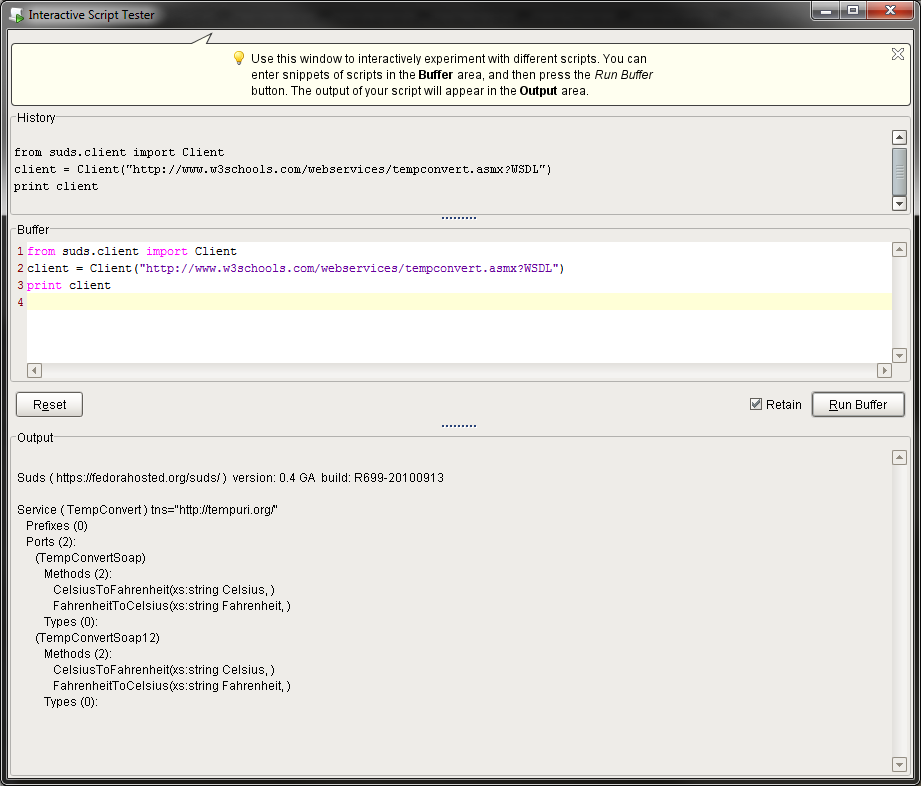Click History line 'from suds.client import Client'

click(x=119, y=152)
